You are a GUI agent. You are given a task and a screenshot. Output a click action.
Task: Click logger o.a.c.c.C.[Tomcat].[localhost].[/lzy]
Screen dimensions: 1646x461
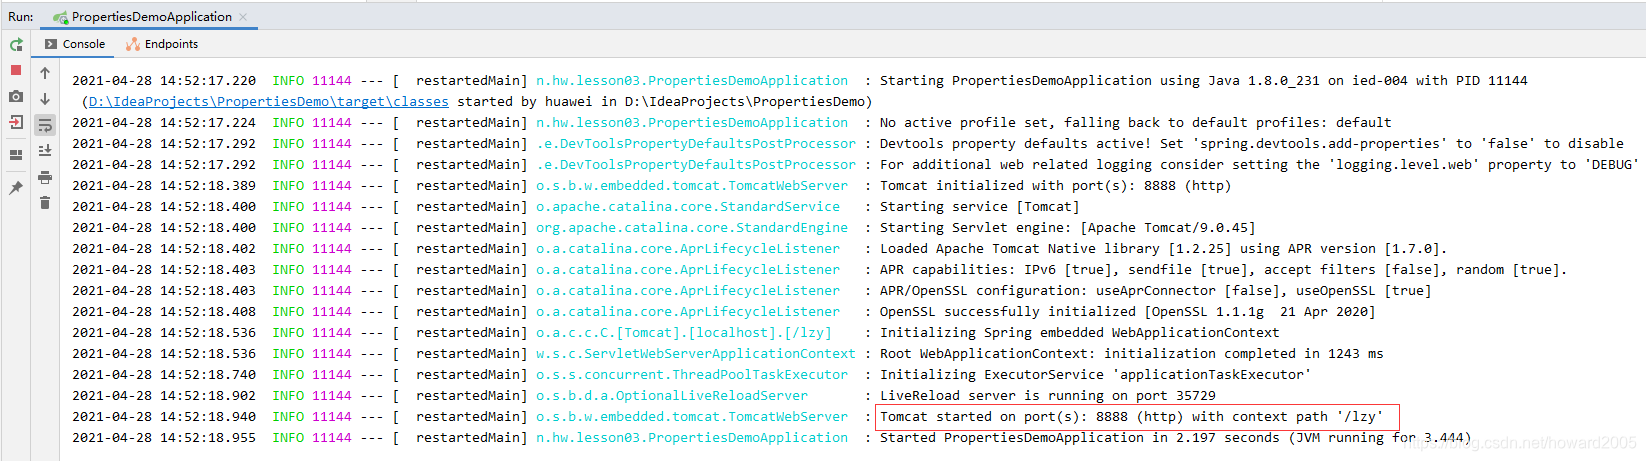[x=684, y=332]
